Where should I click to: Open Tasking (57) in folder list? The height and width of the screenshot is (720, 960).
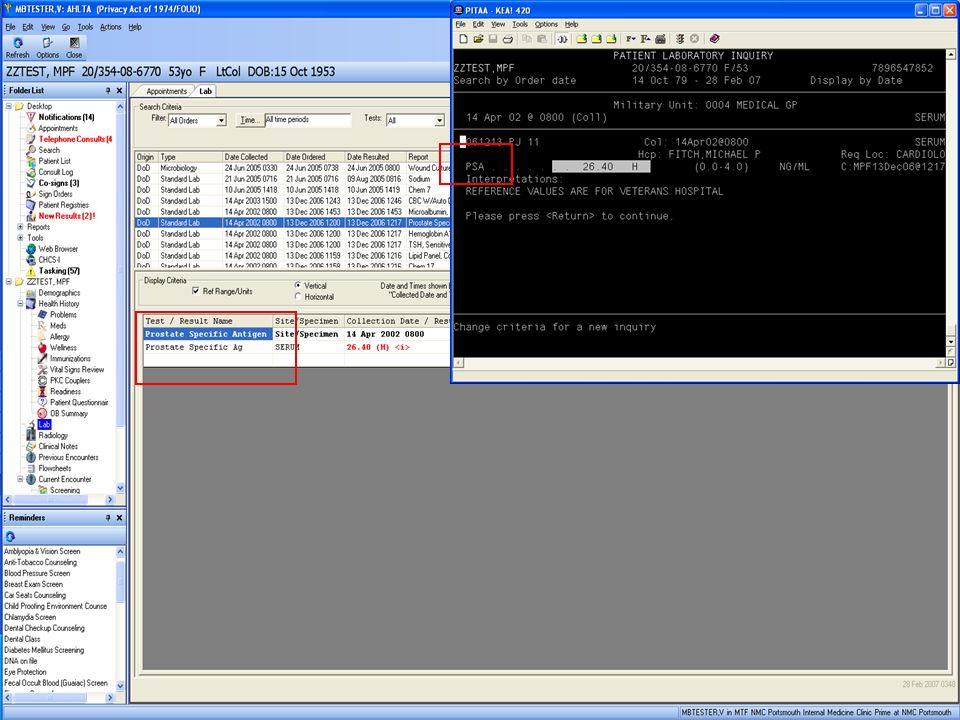tap(59, 271)
